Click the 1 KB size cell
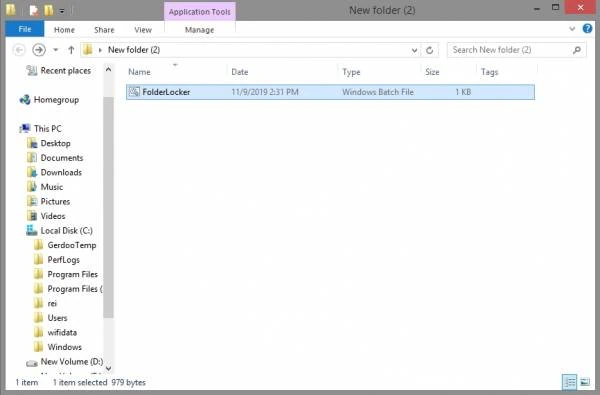This screenshot has width=600, height=395. coord(463,92)
